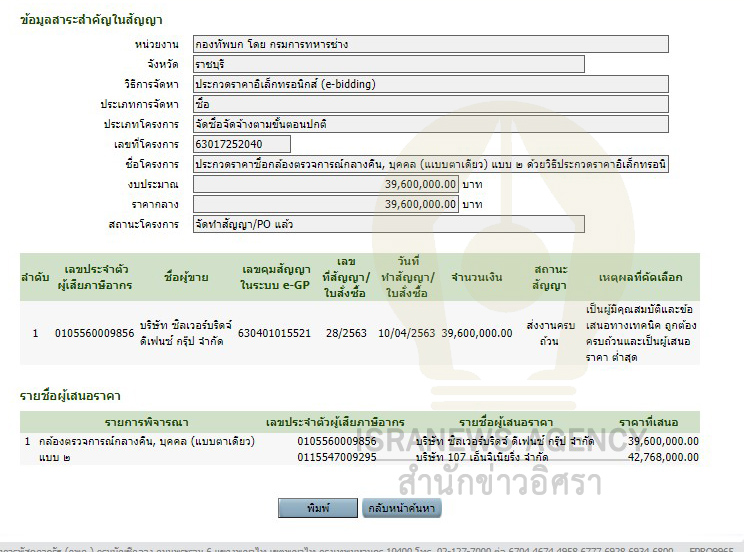Select the project number field 63017252040
The width and height of the screenshot is (744, 552).
[242, 144]
